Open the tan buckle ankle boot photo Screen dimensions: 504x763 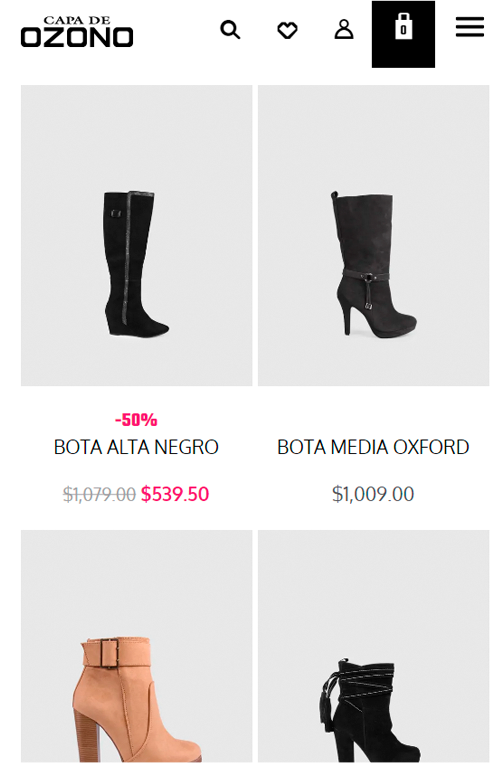click(x=137, y=646)
